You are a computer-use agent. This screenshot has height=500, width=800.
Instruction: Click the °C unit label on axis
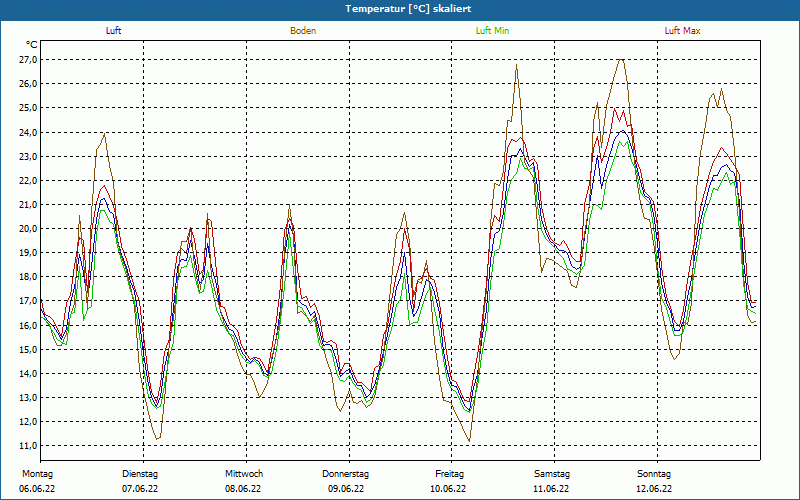pyautogui.click(x=32, y=45)
